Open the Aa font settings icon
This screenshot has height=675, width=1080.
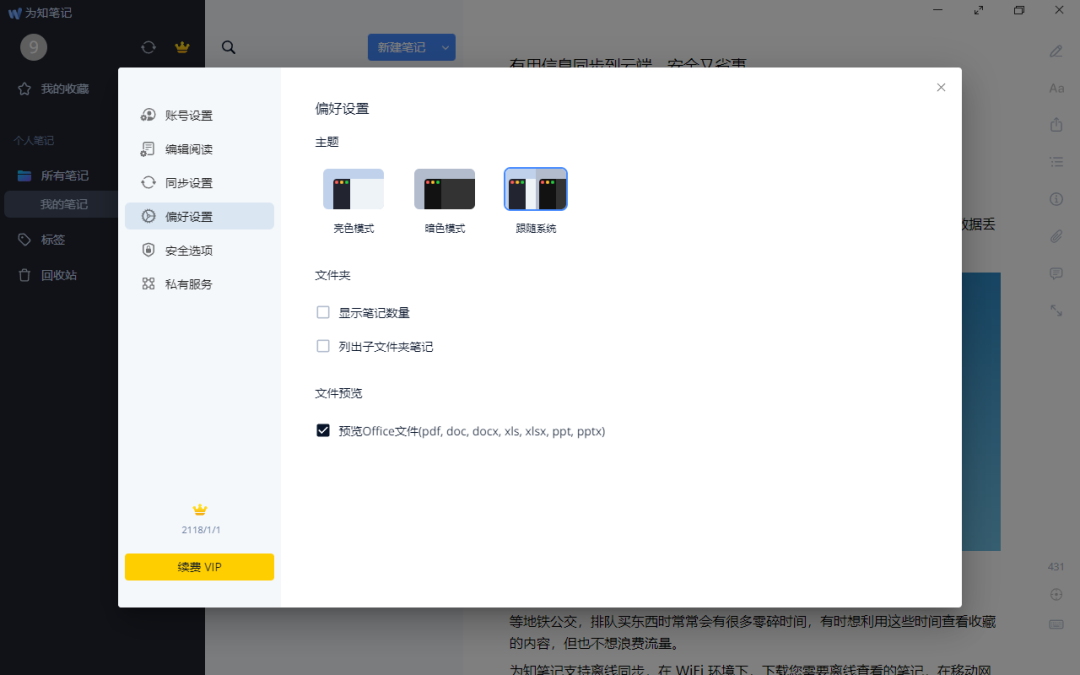point(1058,88)
